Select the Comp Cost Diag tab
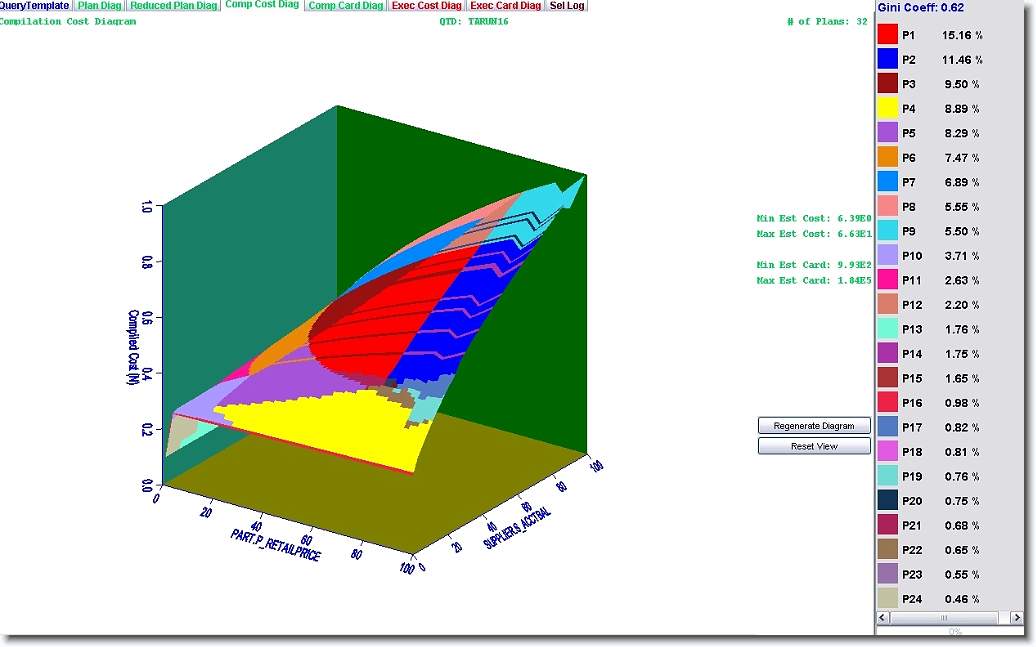1036x647 pixels. click(x=262, y=5)
